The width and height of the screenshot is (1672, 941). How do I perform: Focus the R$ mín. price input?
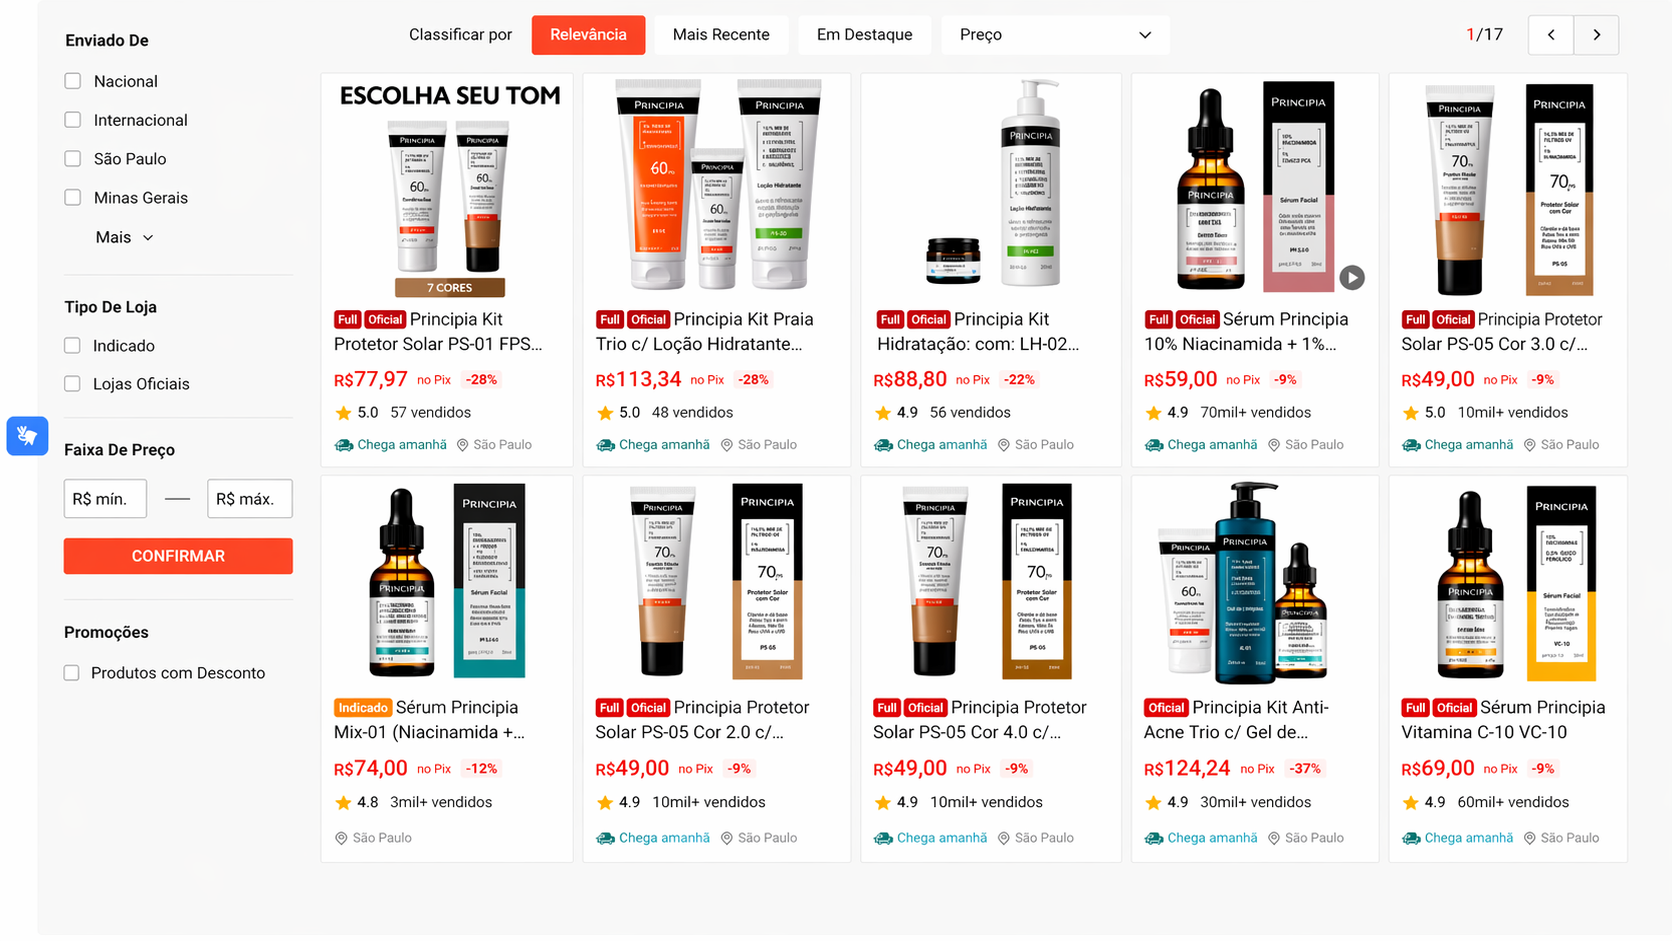105,499
